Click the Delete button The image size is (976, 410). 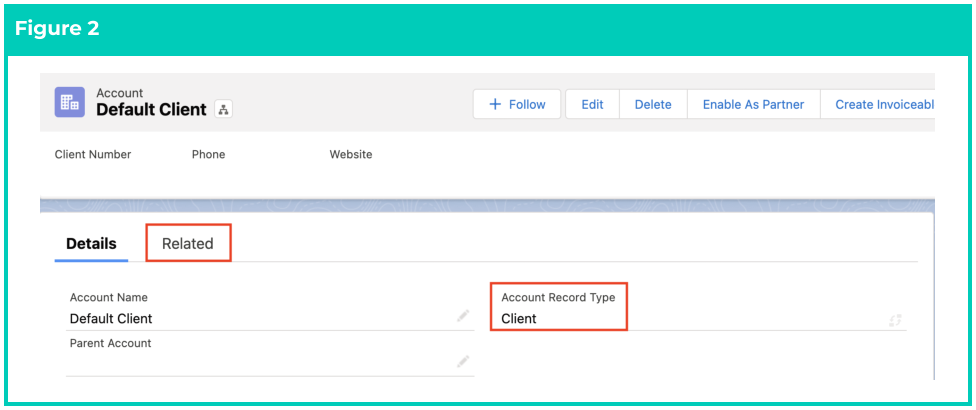click(653, 104)
